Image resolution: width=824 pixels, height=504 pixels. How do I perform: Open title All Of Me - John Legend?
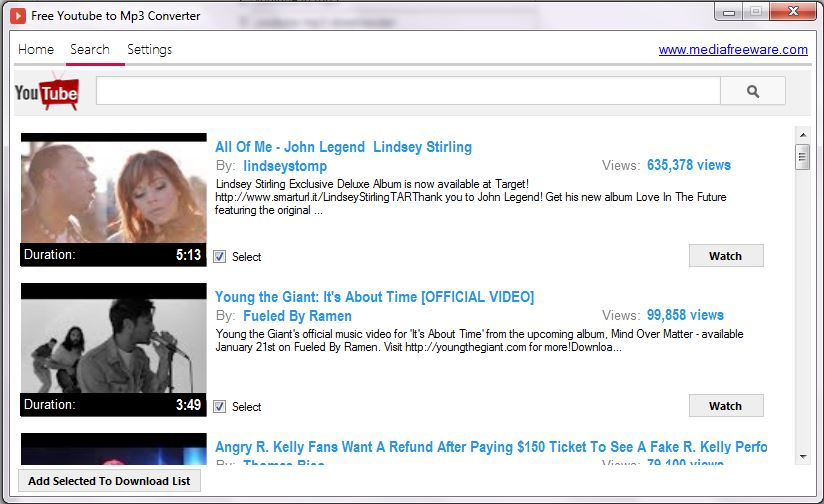click(x=343, y=147)
